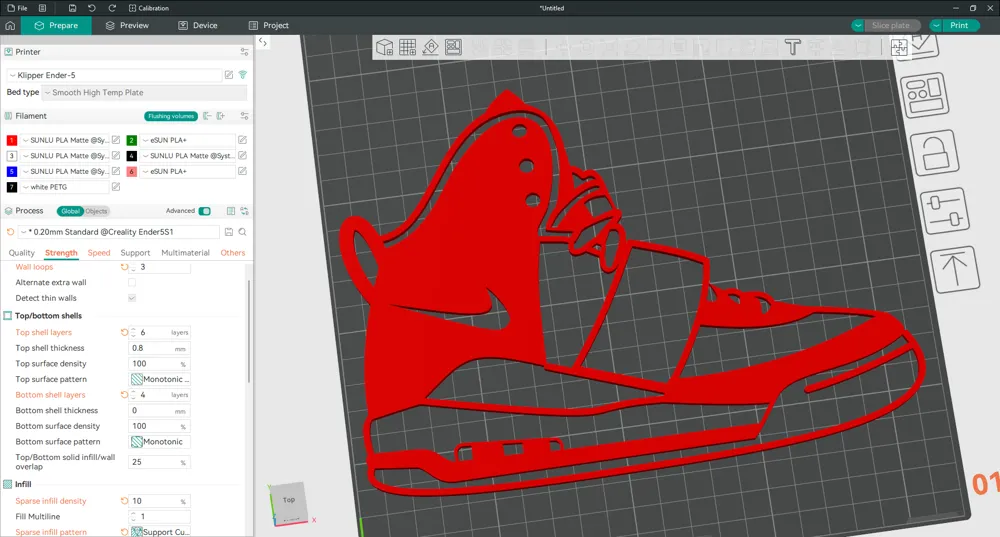Viewport: 1000px width, 537px height.
Task: Open the Bottom surface pattern dropdown
Action: [159, 442]
